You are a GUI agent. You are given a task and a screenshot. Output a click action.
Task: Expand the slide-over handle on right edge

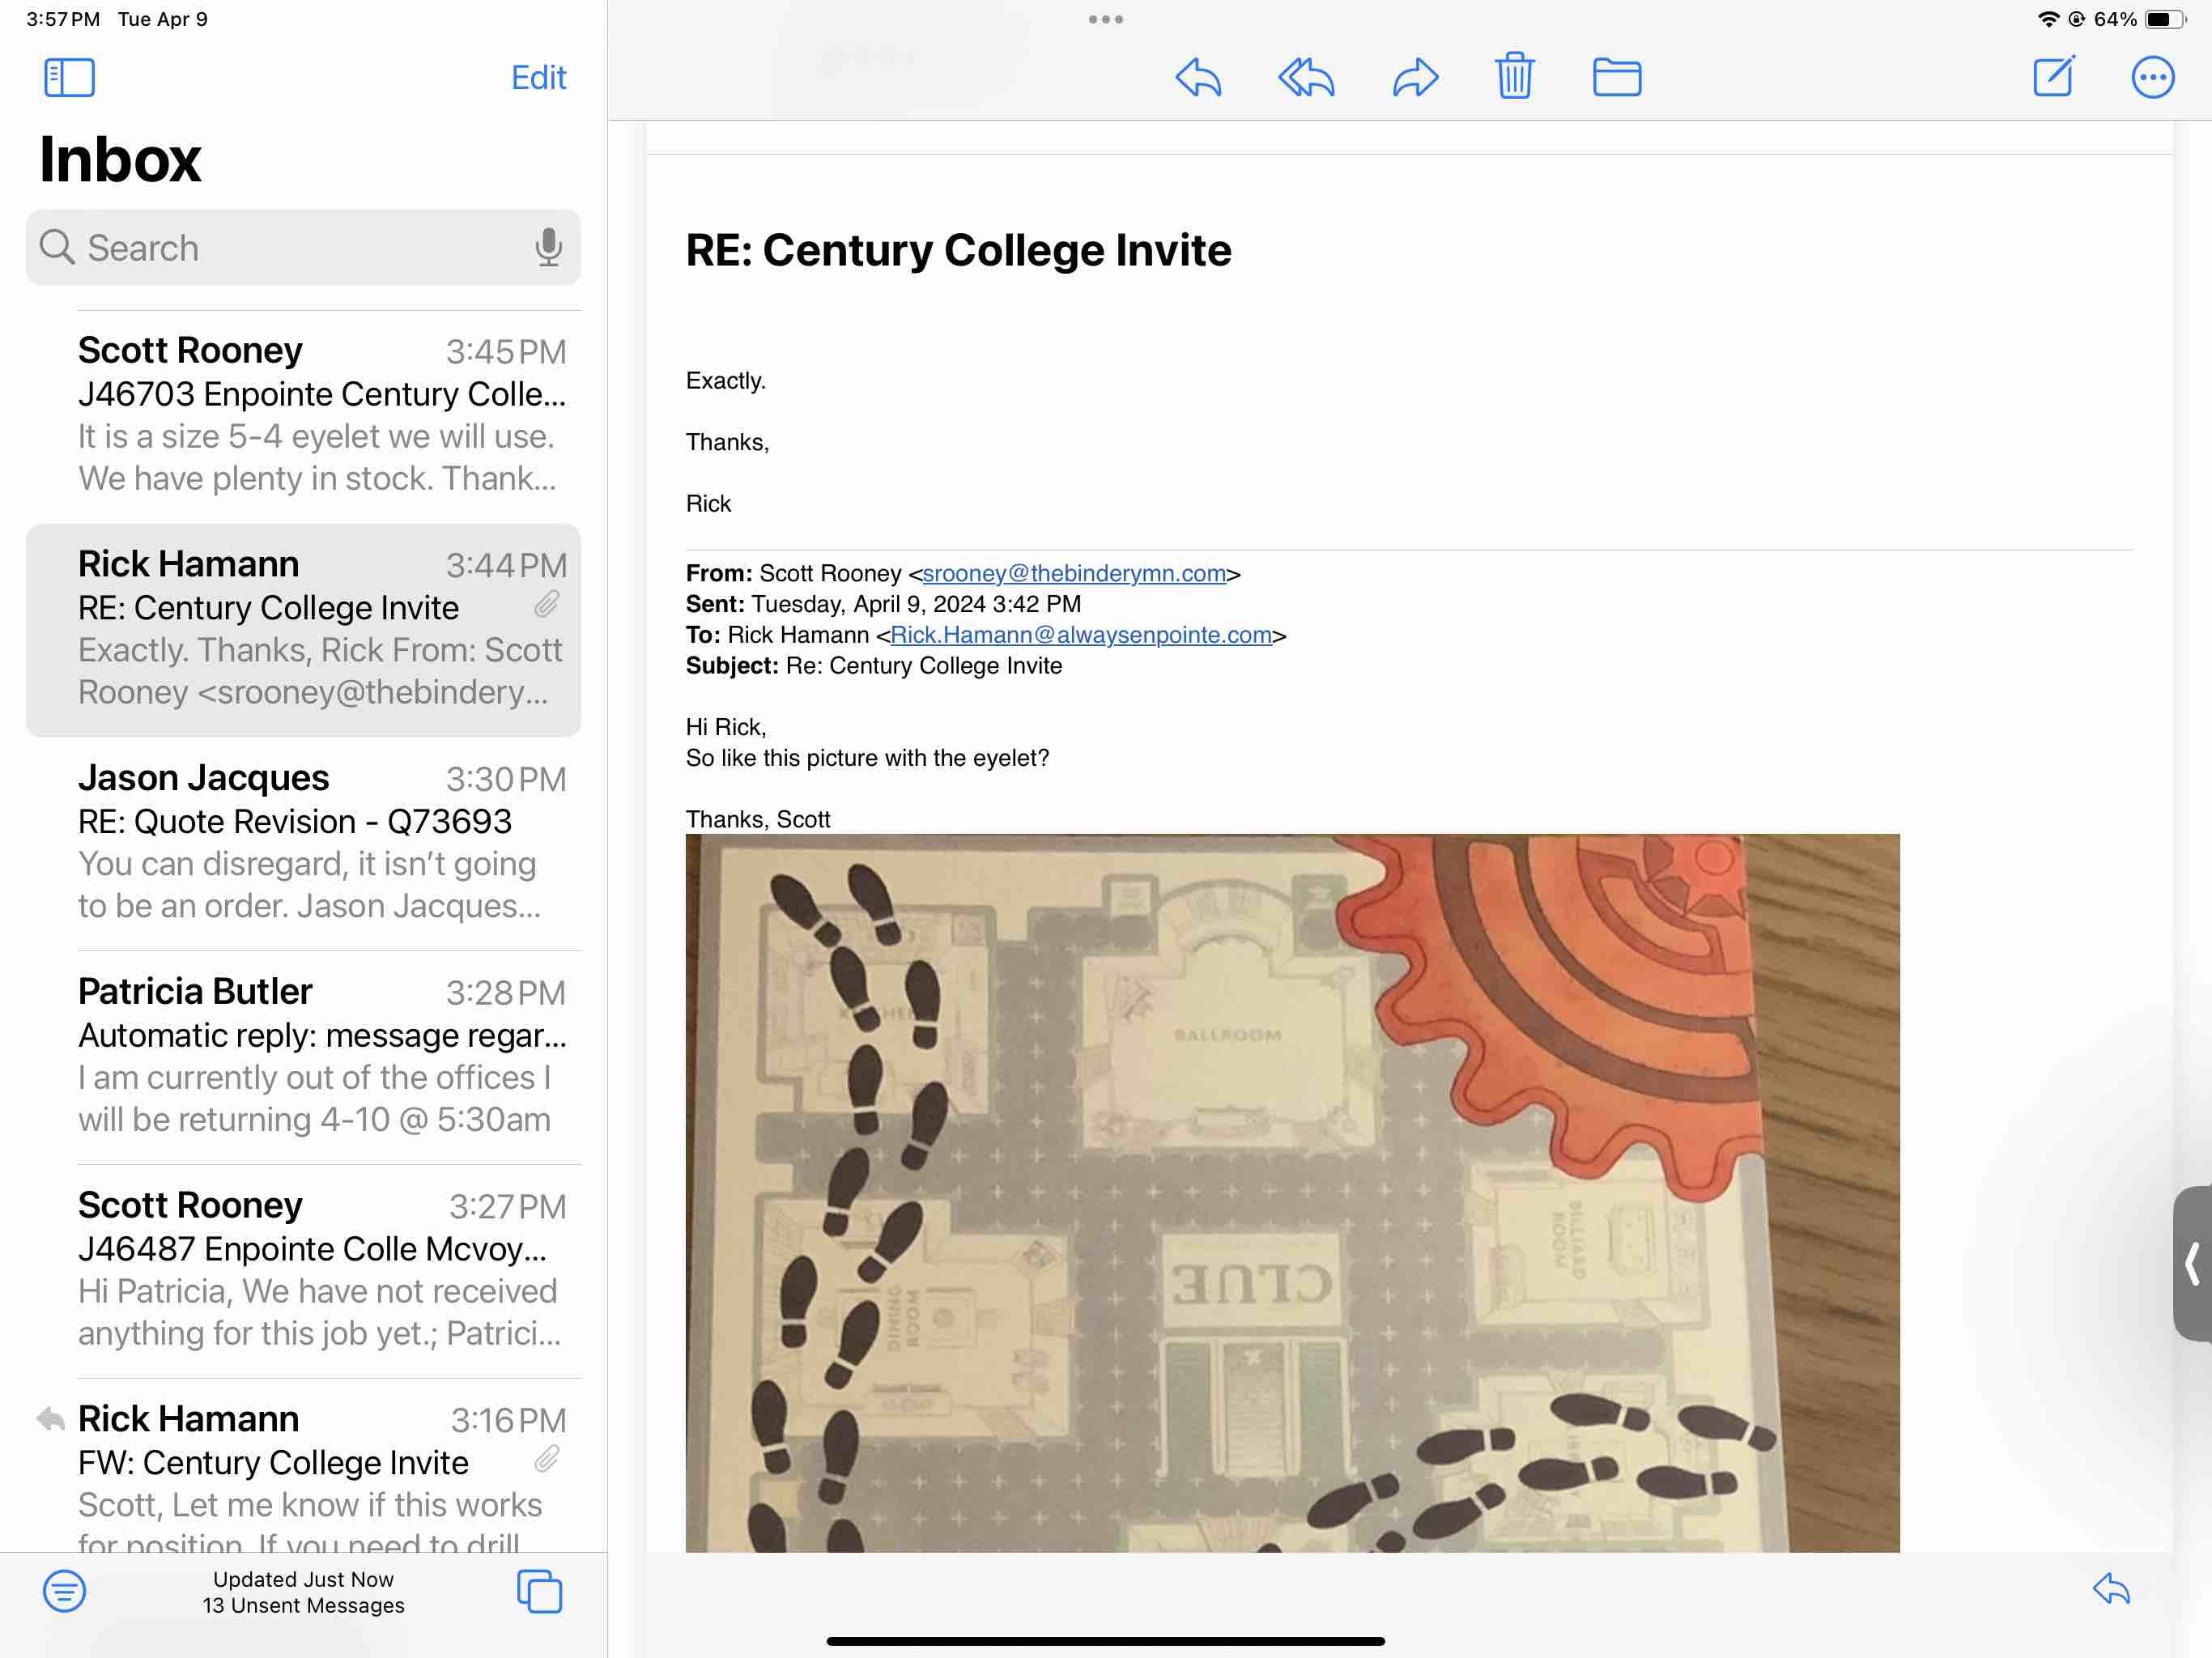click(x=2192, y=1263)
